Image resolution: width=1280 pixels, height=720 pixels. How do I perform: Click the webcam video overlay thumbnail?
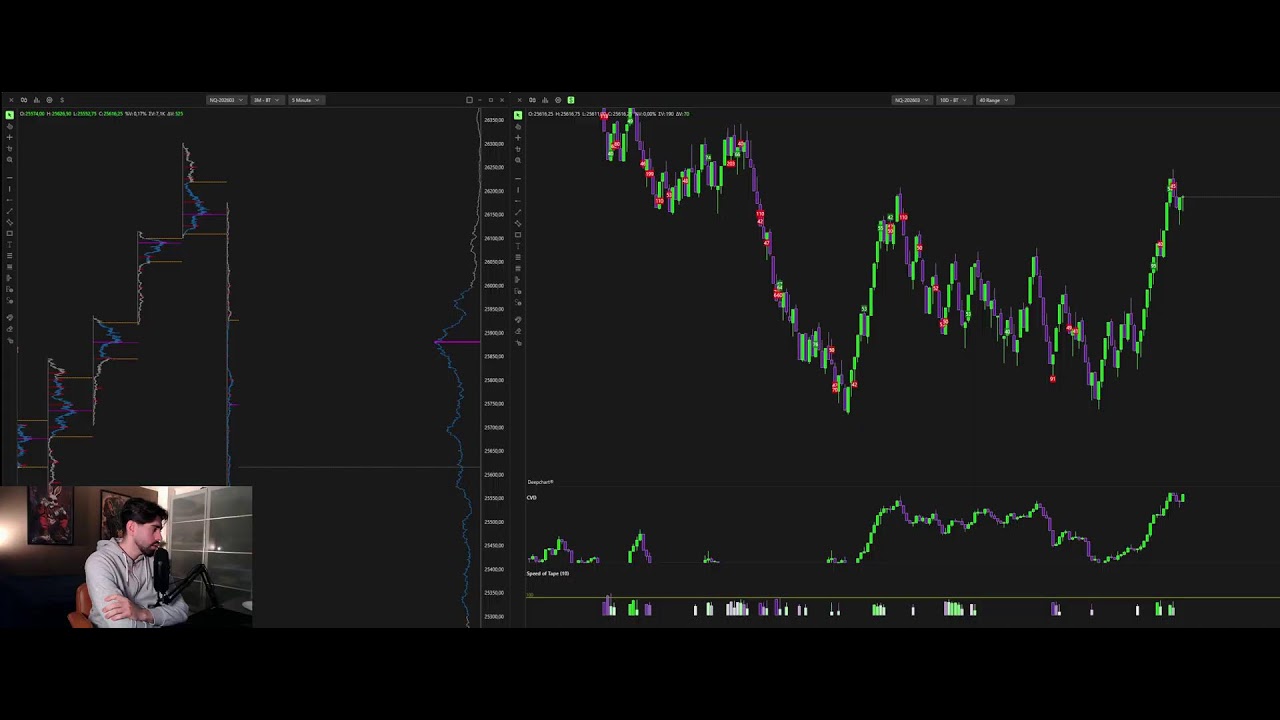click(x=126, y=557)
